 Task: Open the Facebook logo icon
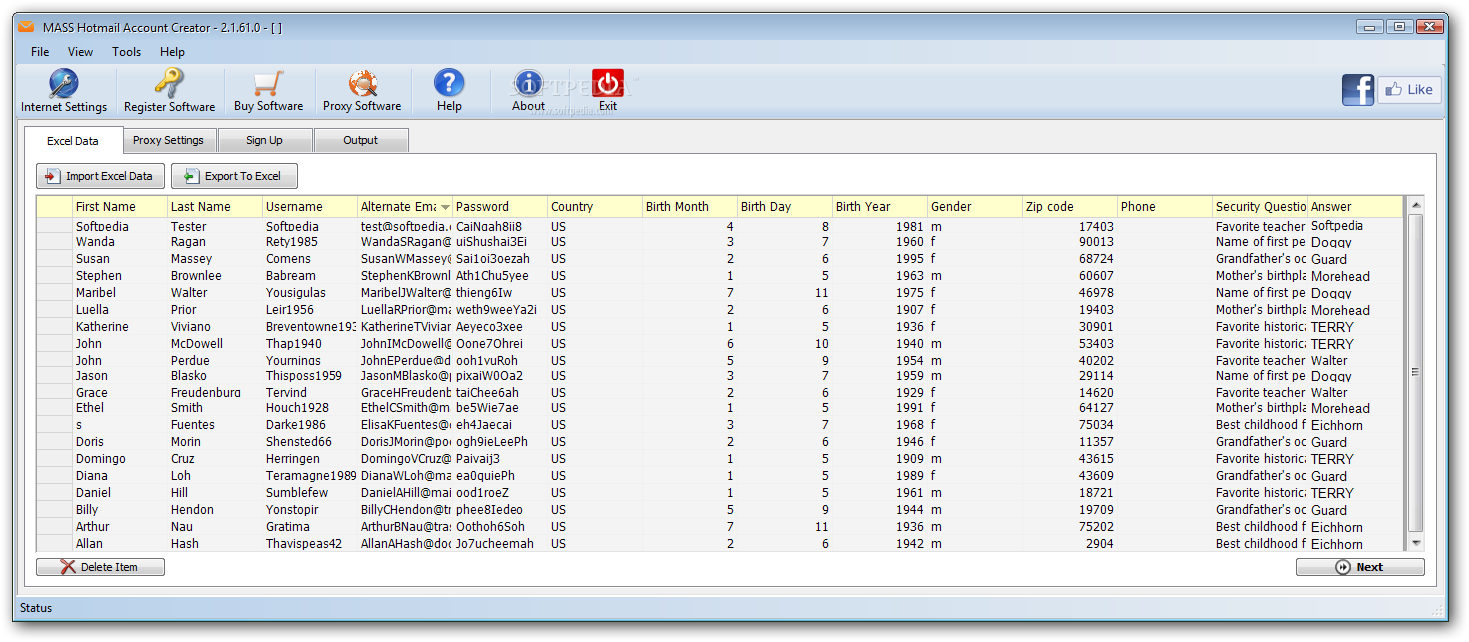tap(1358, 89)
